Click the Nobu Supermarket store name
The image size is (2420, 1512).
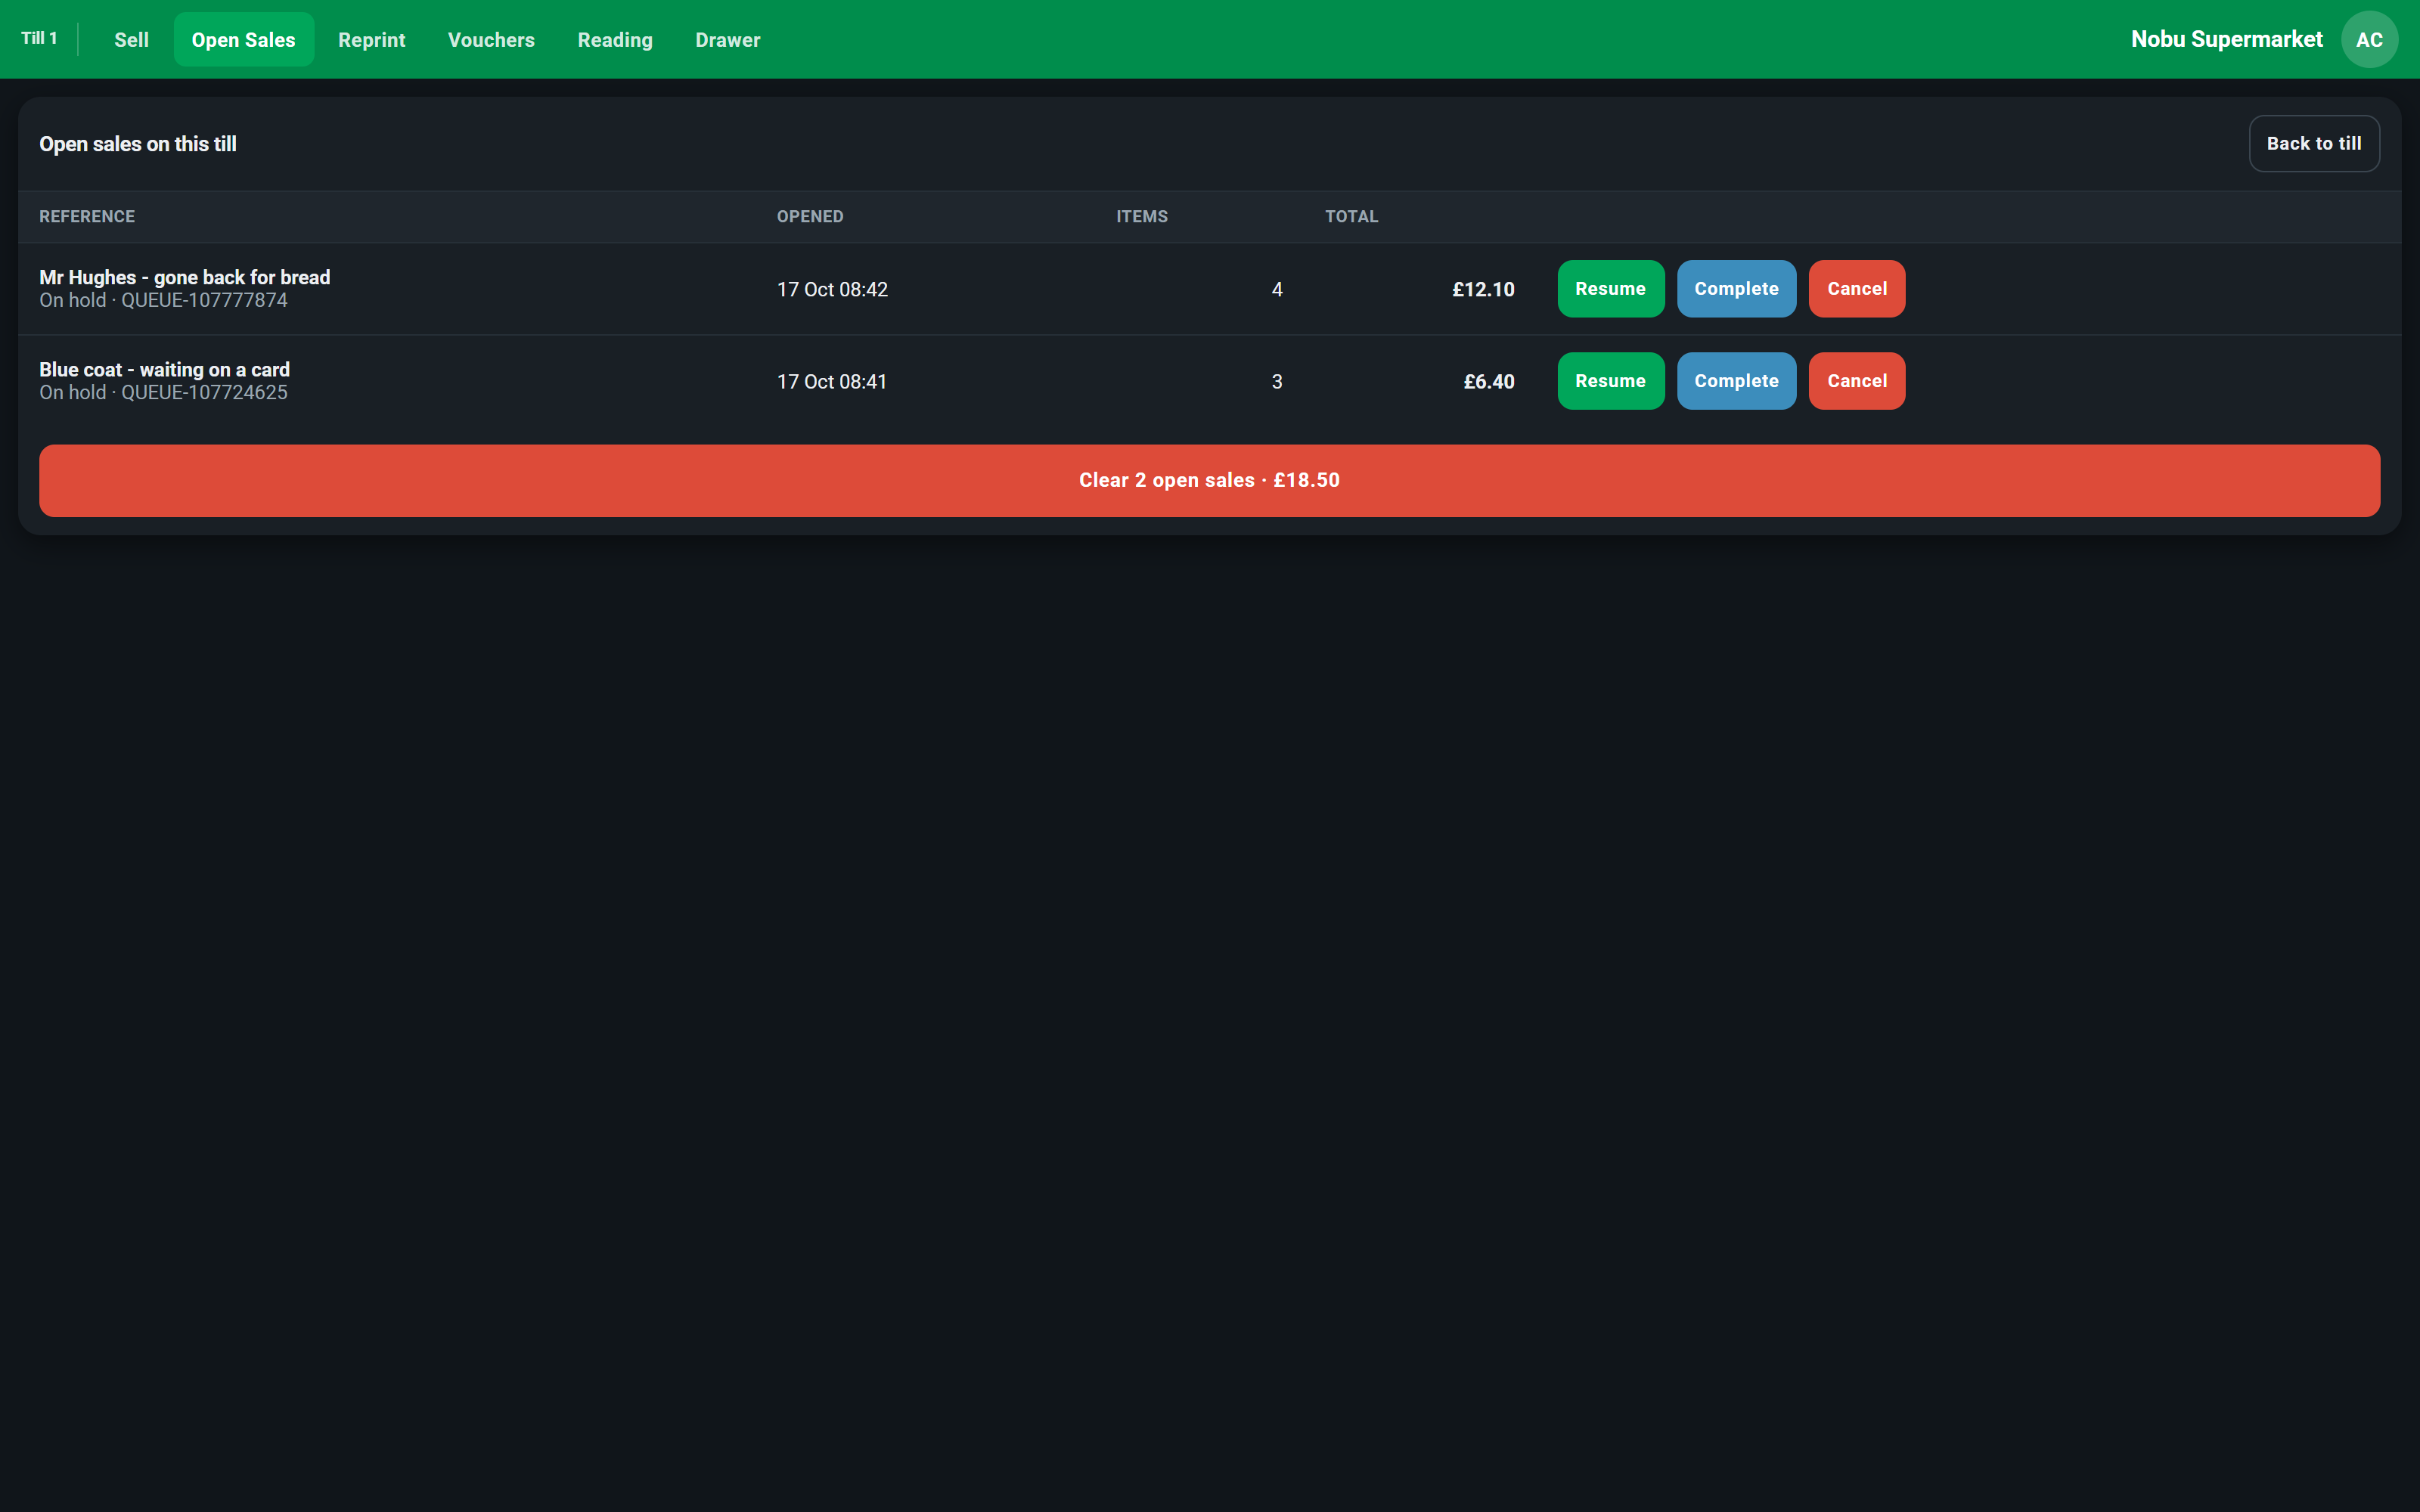[2226, 39]
